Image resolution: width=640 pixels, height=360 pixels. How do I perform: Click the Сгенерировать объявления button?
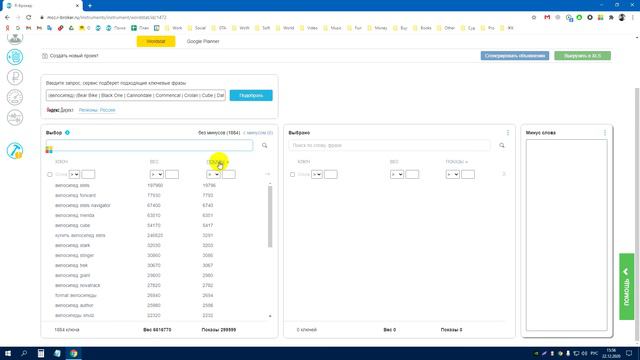click(x=515, y=56)
